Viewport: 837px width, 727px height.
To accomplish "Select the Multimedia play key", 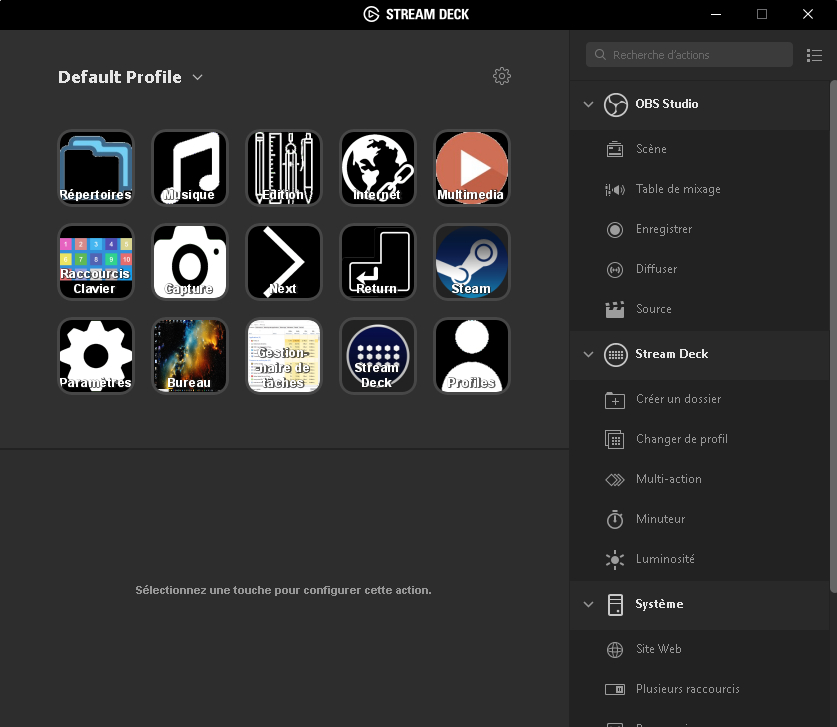I will [x=472, y=168].
